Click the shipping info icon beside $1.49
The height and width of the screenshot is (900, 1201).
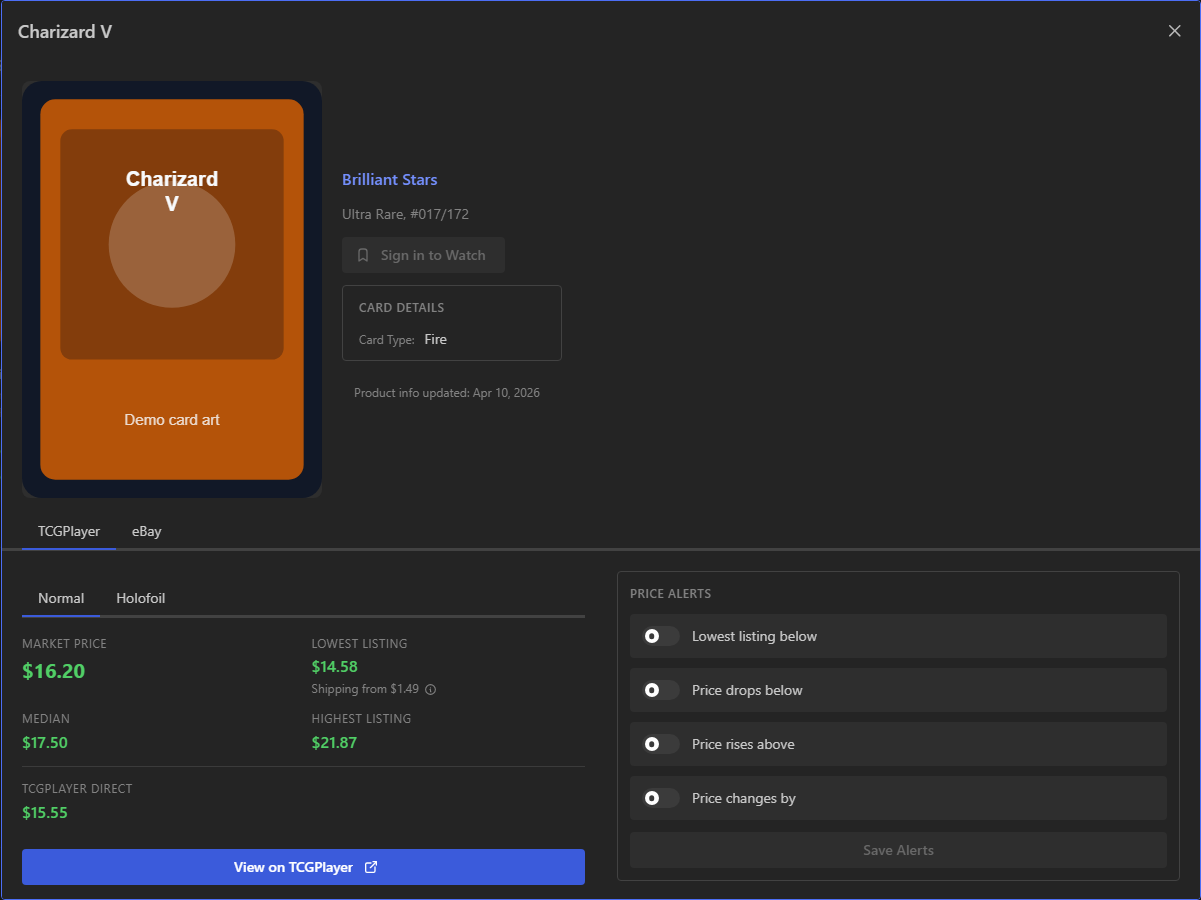pos(431,689)
